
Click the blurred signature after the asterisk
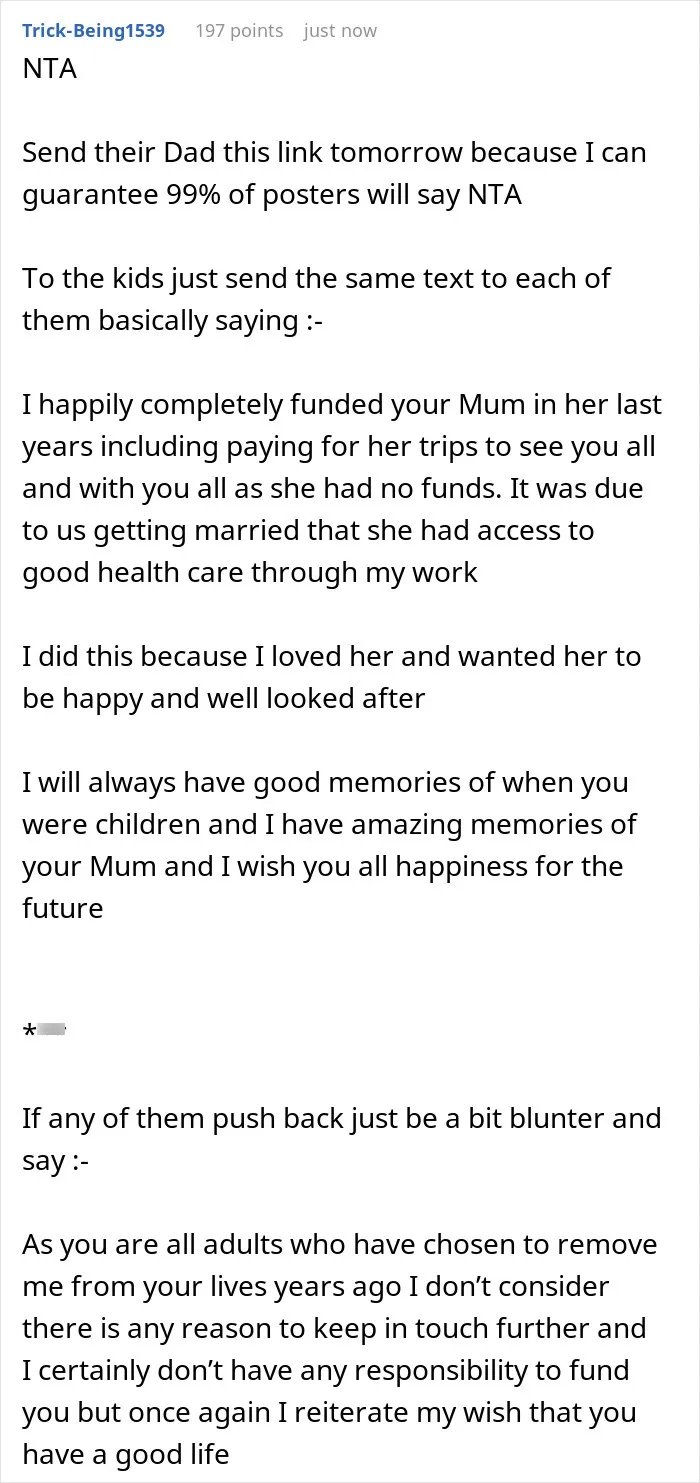pos(52,1029)
